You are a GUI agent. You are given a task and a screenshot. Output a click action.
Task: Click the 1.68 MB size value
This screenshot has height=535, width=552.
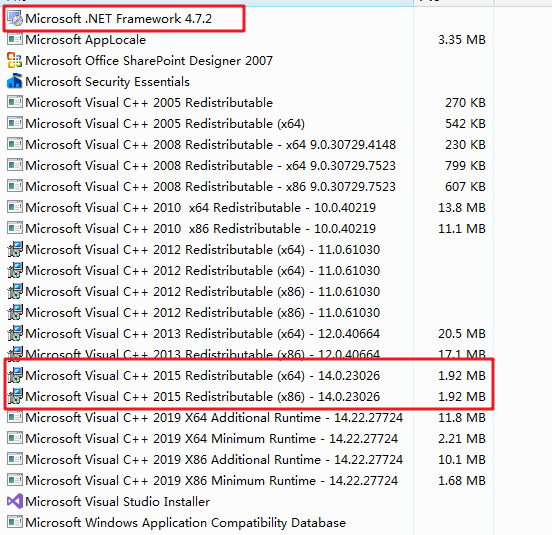coord(462,480)
